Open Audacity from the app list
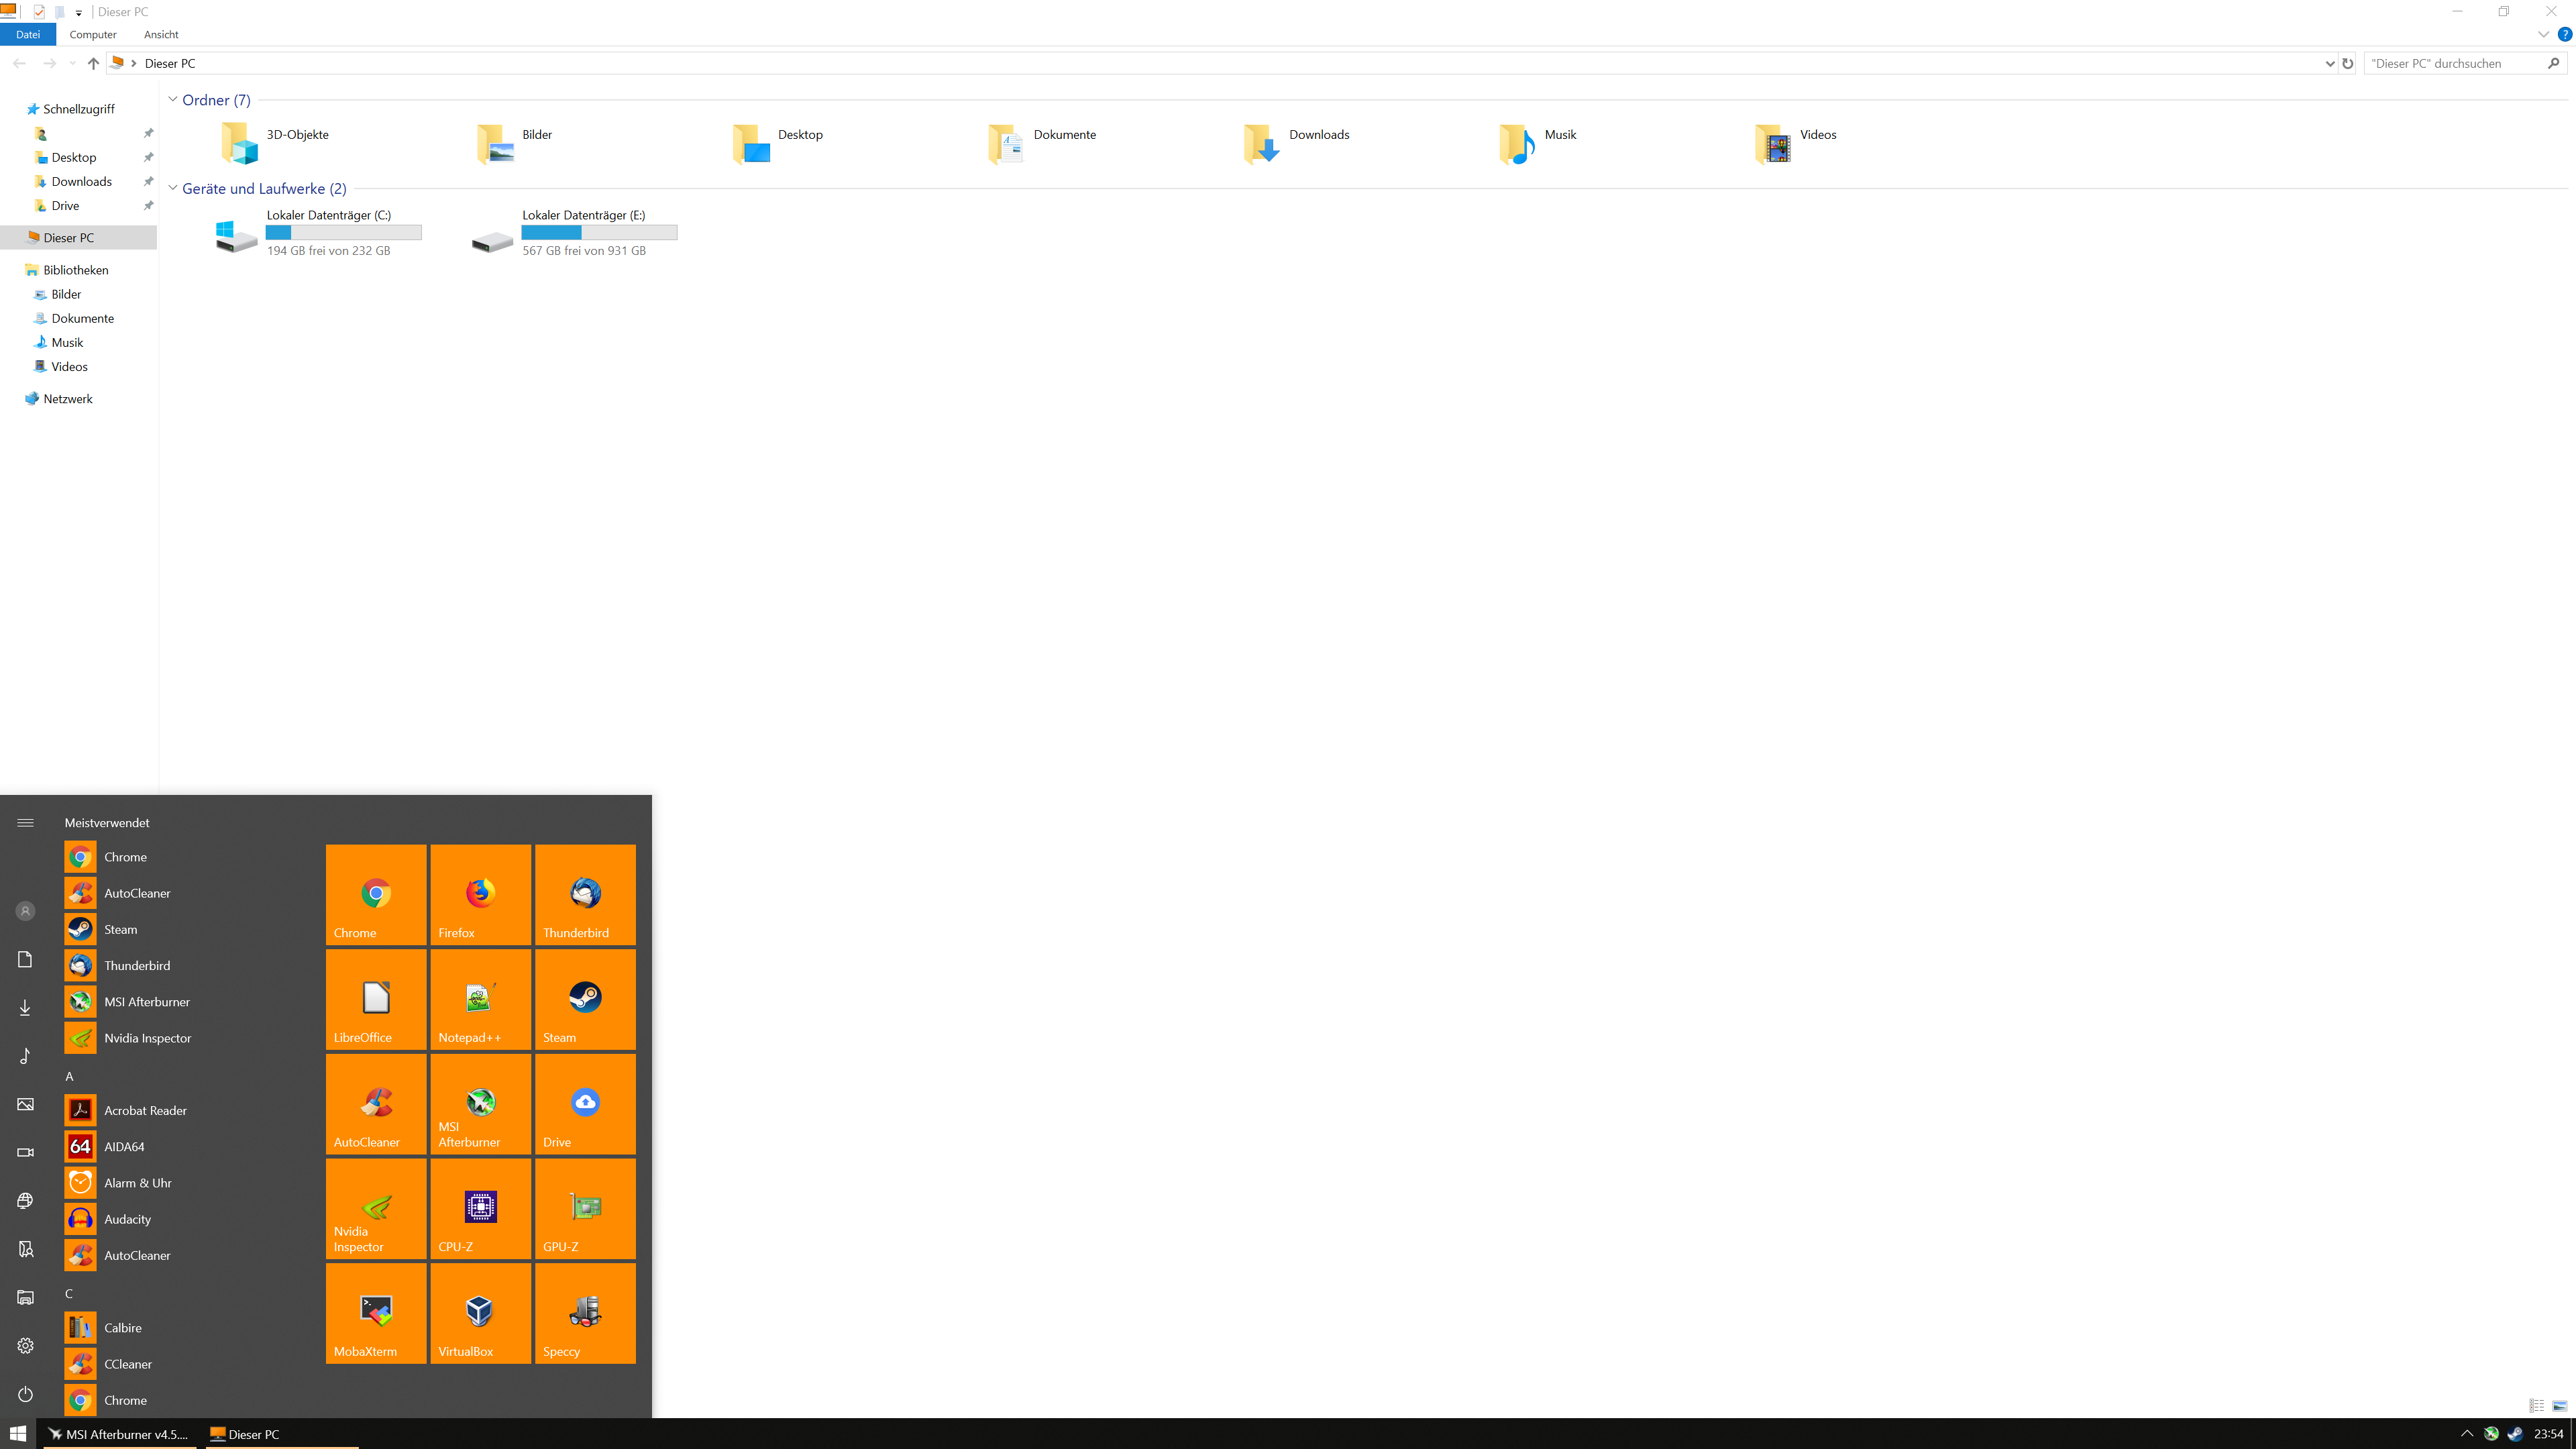Screen dimensions: 2576x1449 [x=128, y=1219]
